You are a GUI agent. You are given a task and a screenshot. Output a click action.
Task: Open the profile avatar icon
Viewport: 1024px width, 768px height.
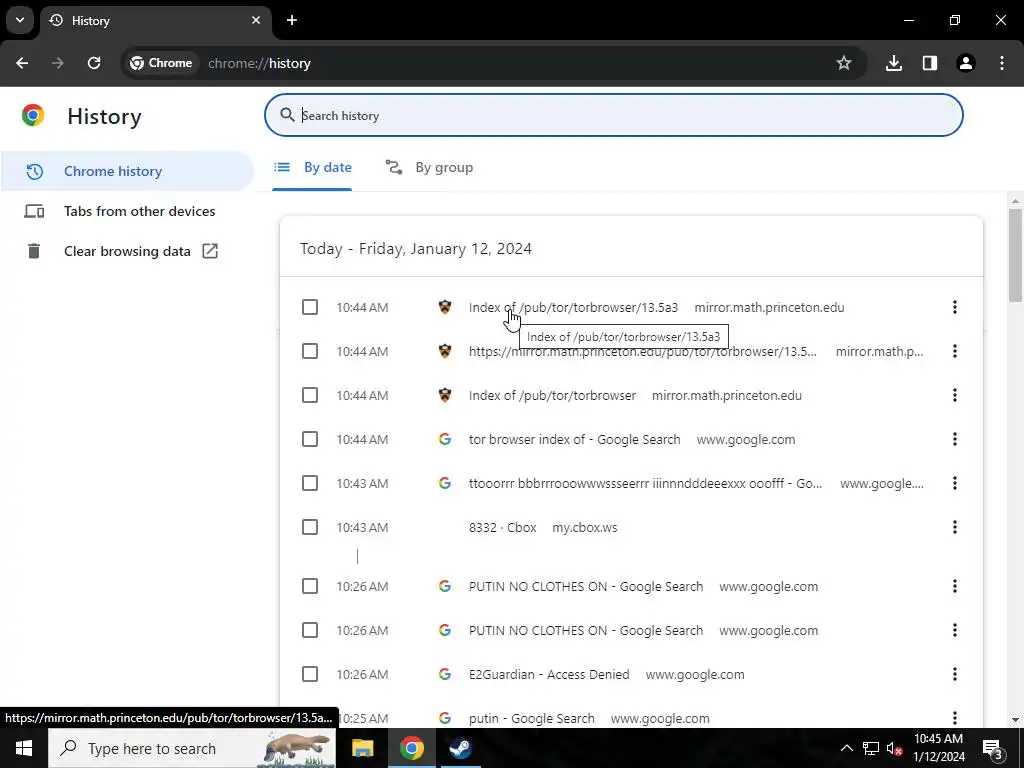click(966, 63)
